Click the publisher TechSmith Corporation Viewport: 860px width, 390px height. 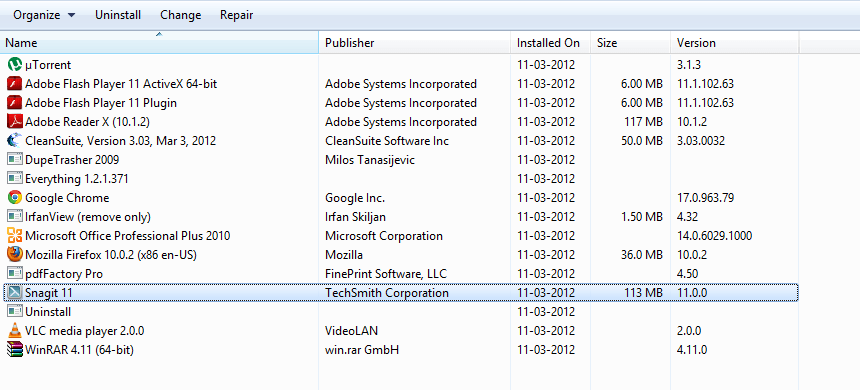pyautogui.click(x=387, y=293)
